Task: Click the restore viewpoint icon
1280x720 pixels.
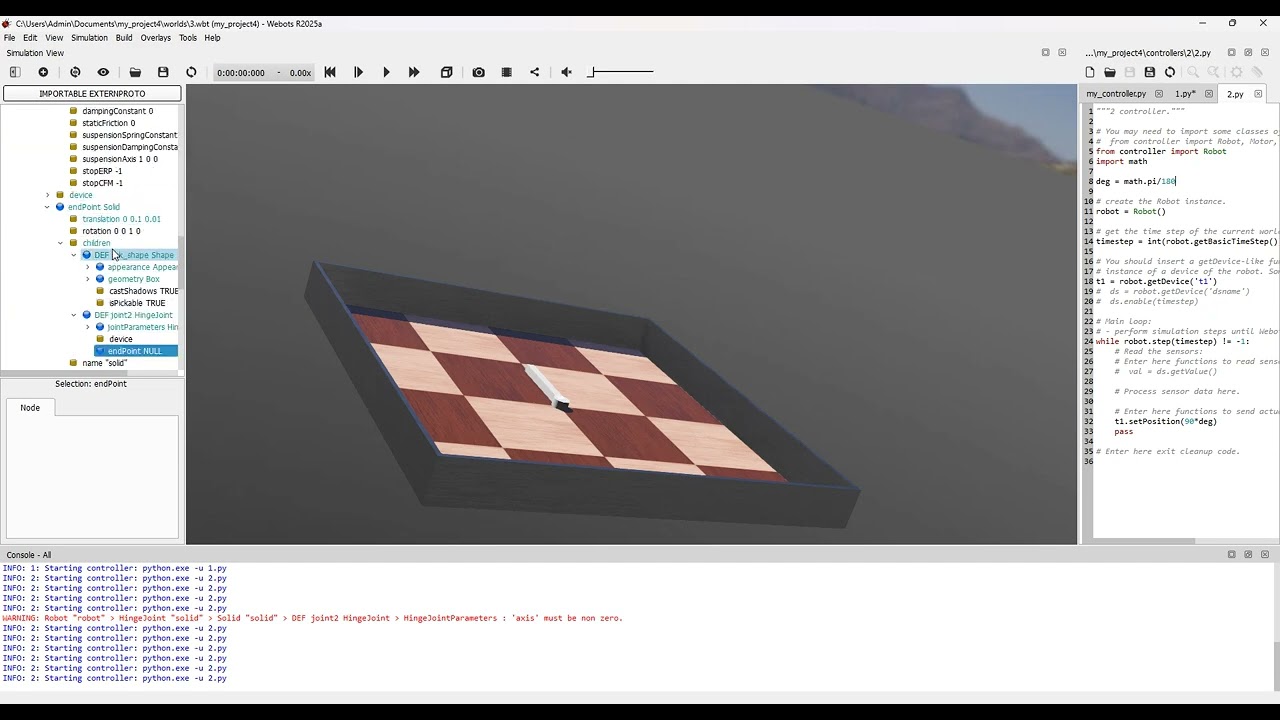Action: [75, 72]
